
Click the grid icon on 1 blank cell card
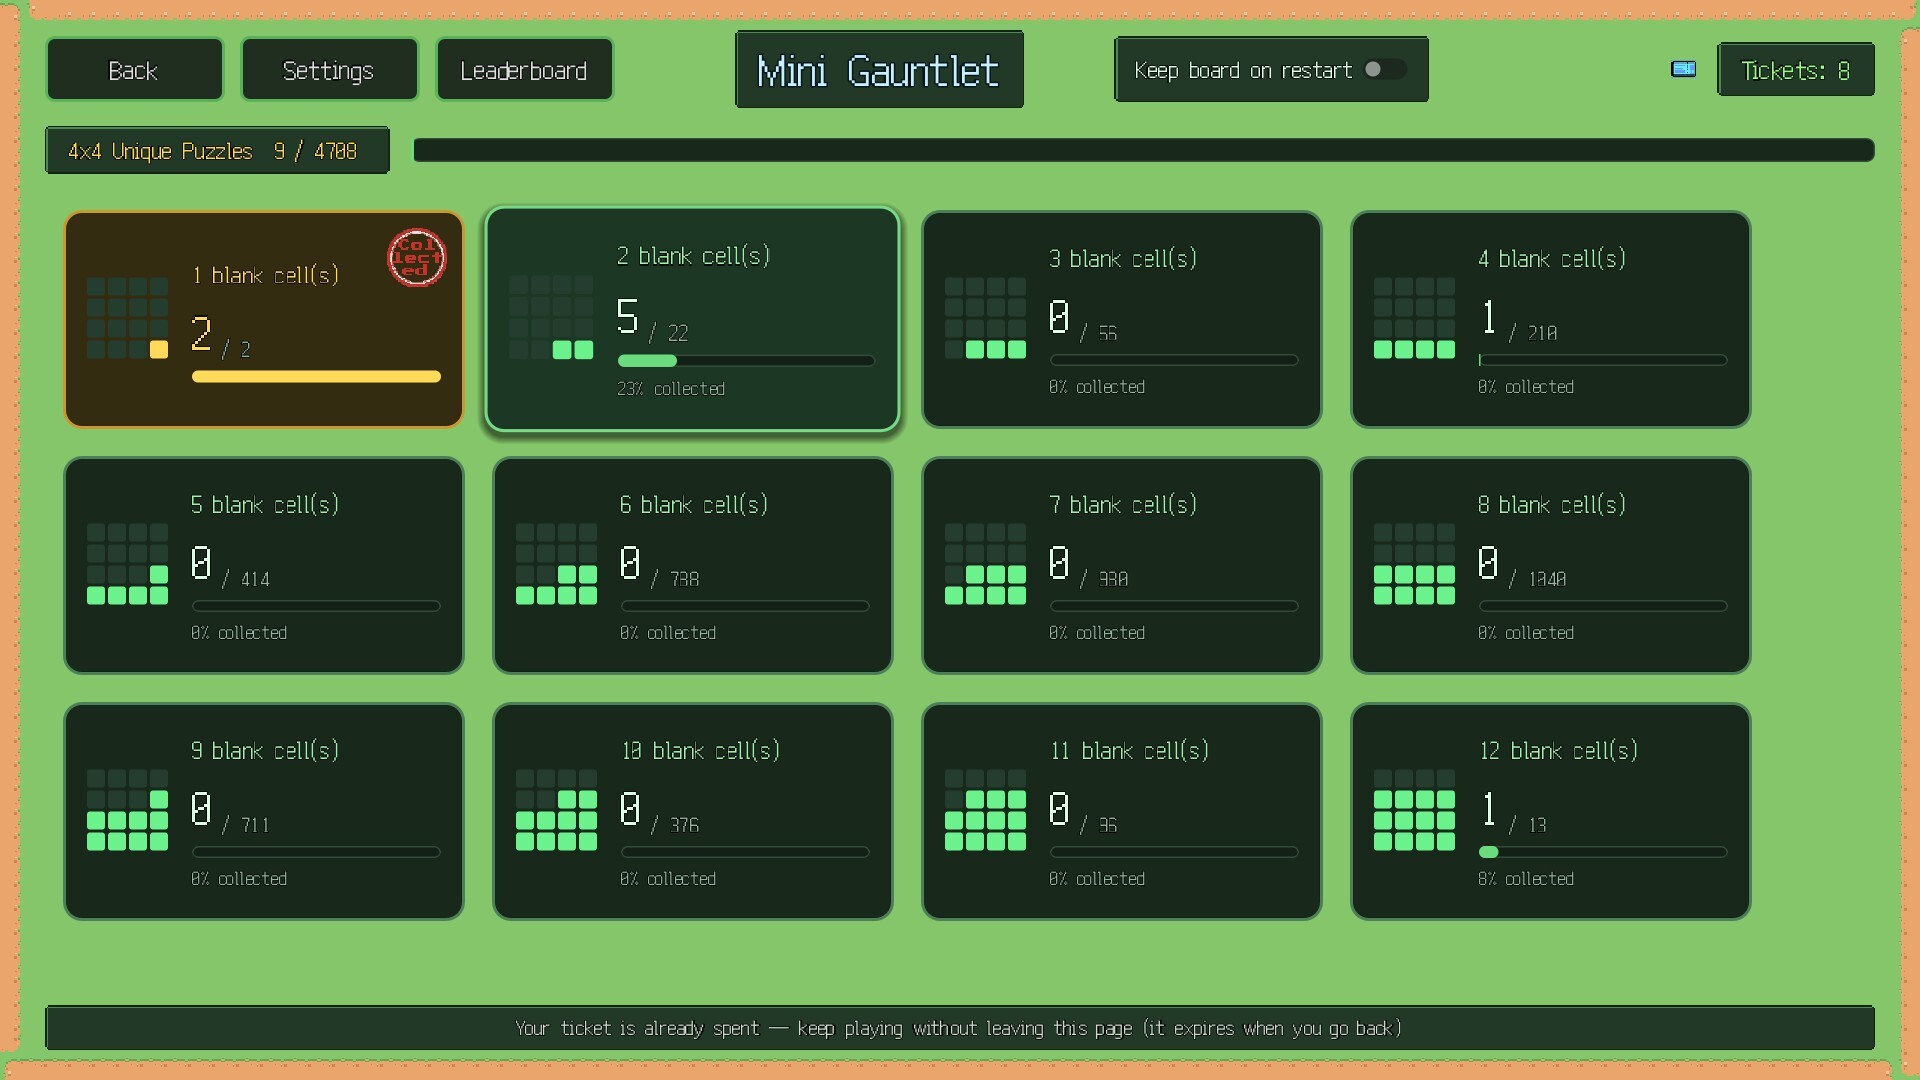click(127, 318)
